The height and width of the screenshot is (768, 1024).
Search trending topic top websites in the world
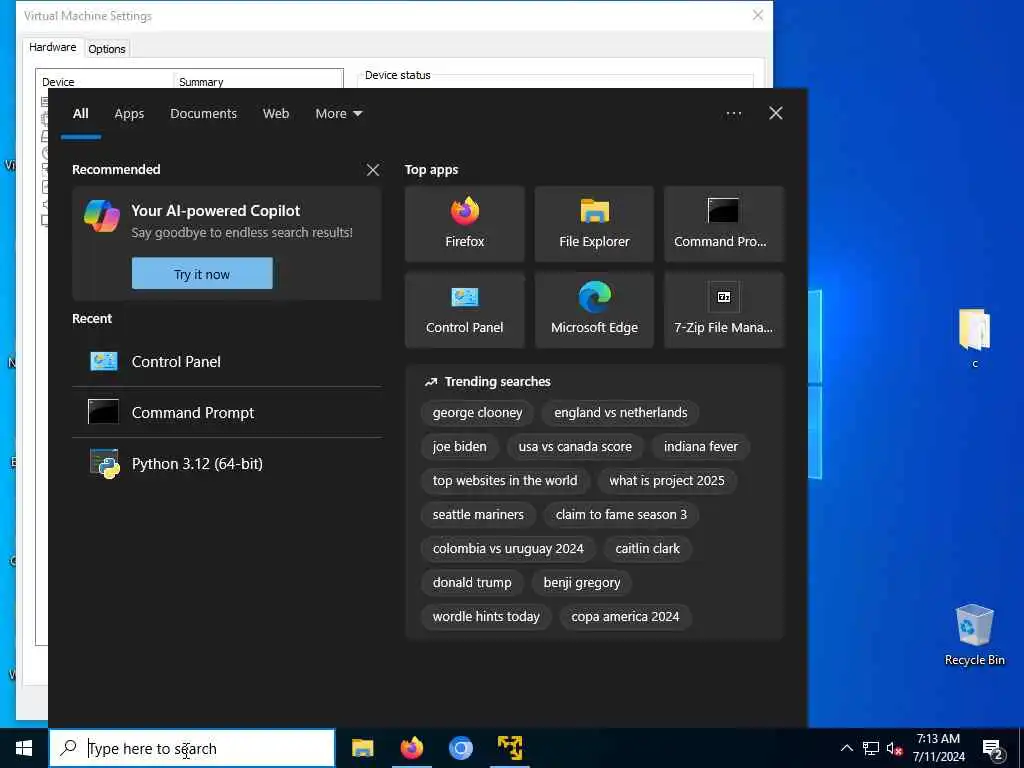[505, 481]
